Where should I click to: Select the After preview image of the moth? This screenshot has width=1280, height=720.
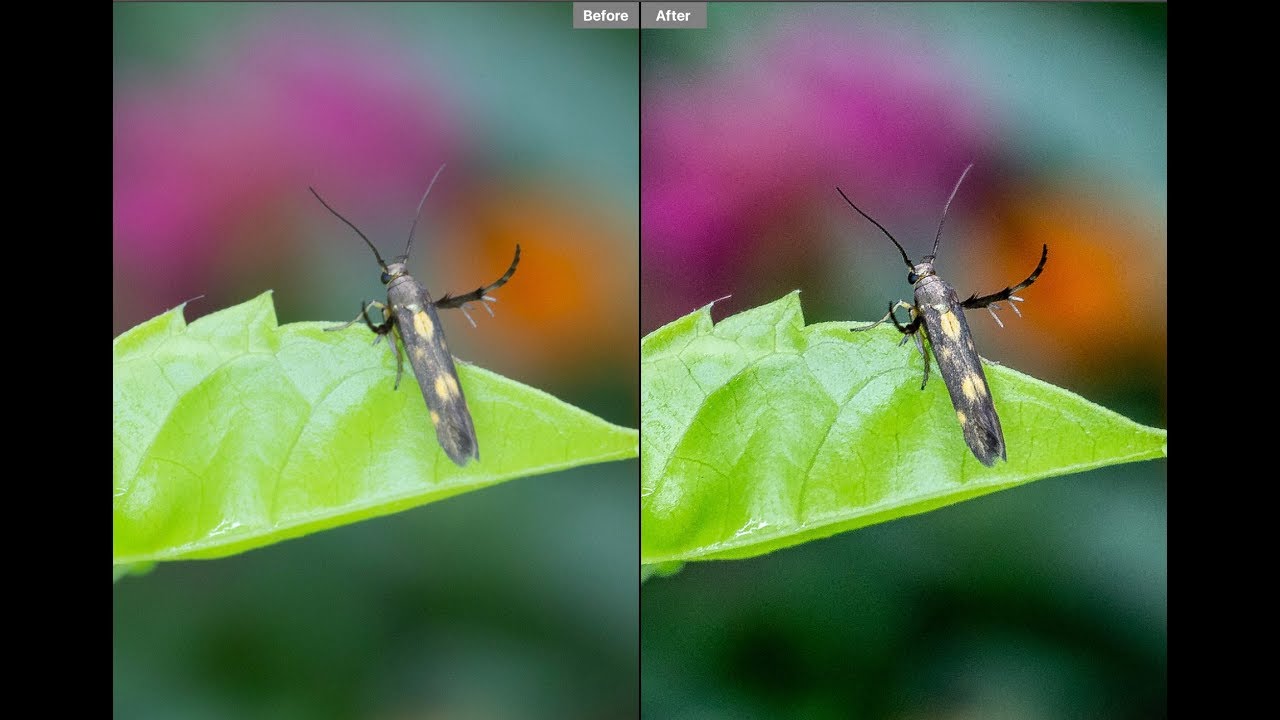[x=904, y=360]
